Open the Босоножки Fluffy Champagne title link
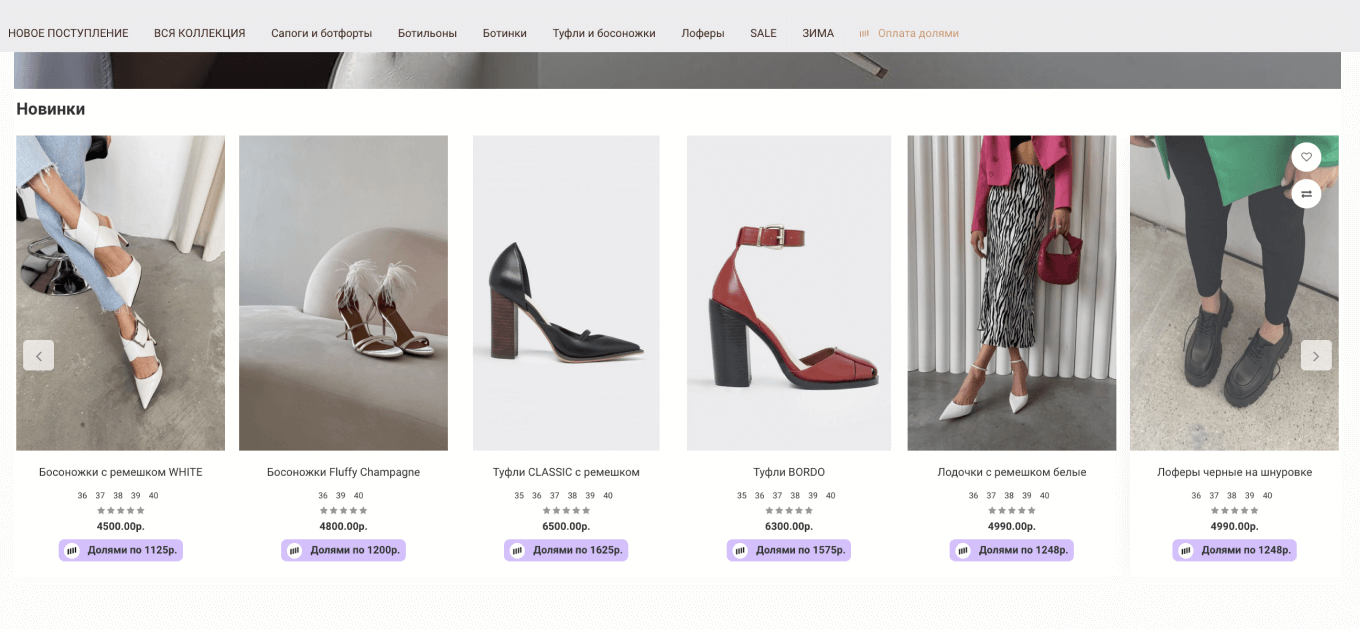 click(343, 472)
